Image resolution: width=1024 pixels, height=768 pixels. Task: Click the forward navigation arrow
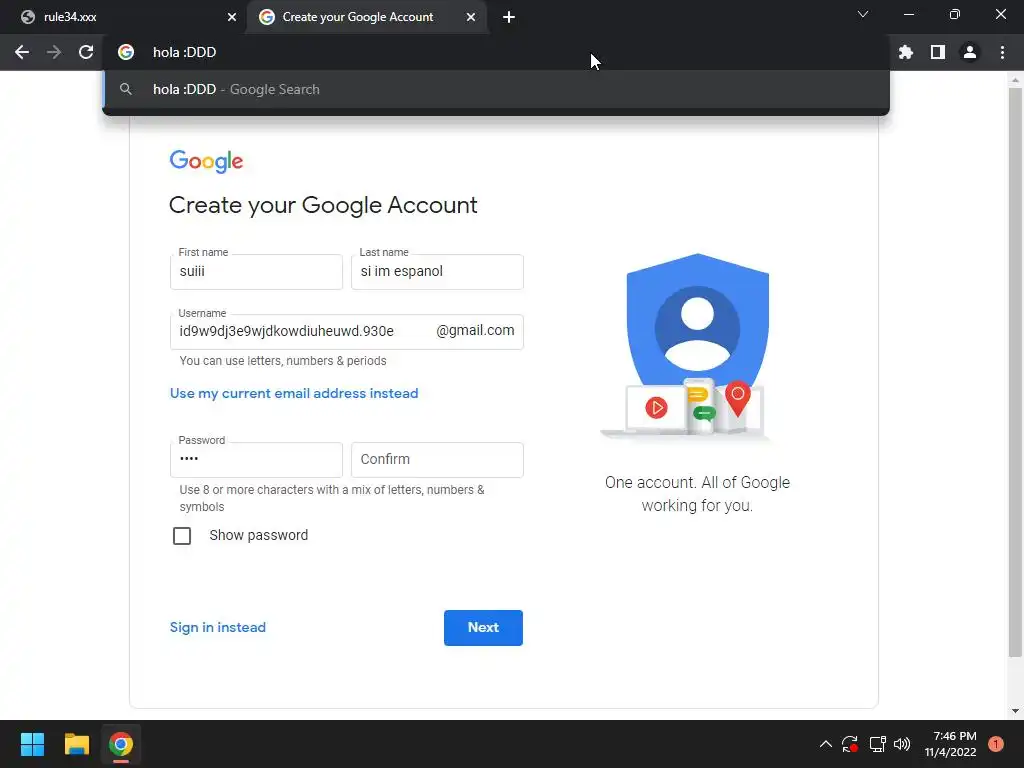coord(54,52)
